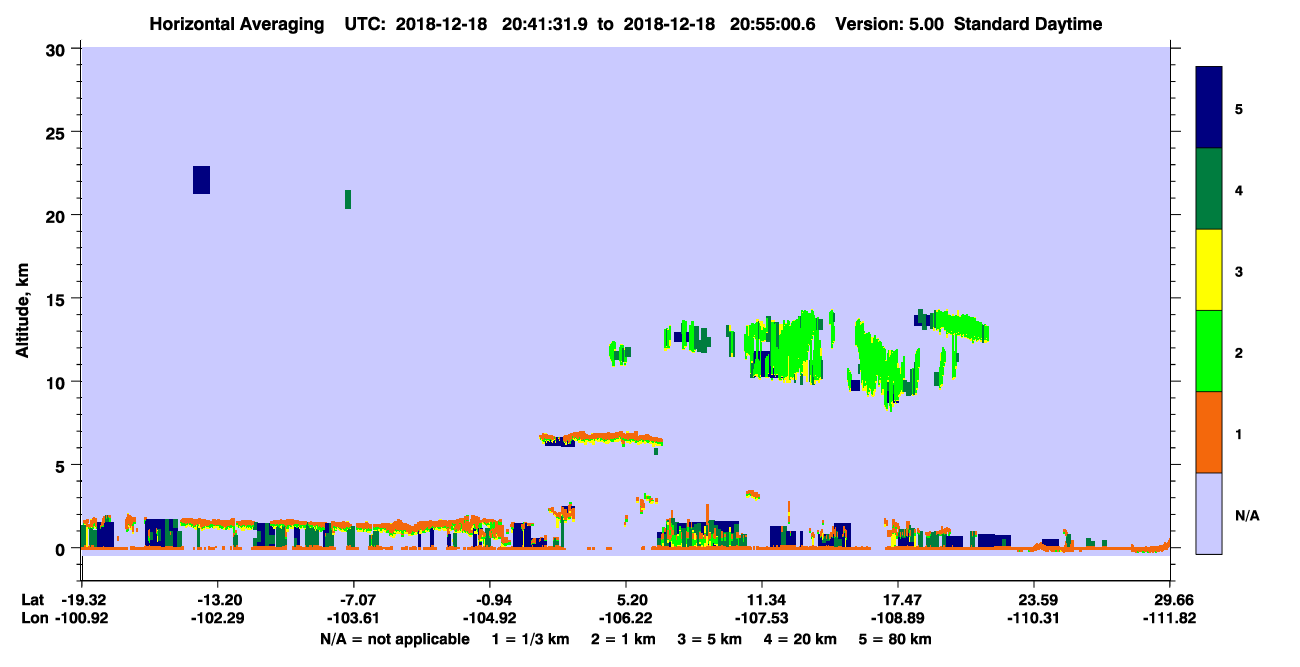Click the longitude value -108.89

tap(898, 618)
